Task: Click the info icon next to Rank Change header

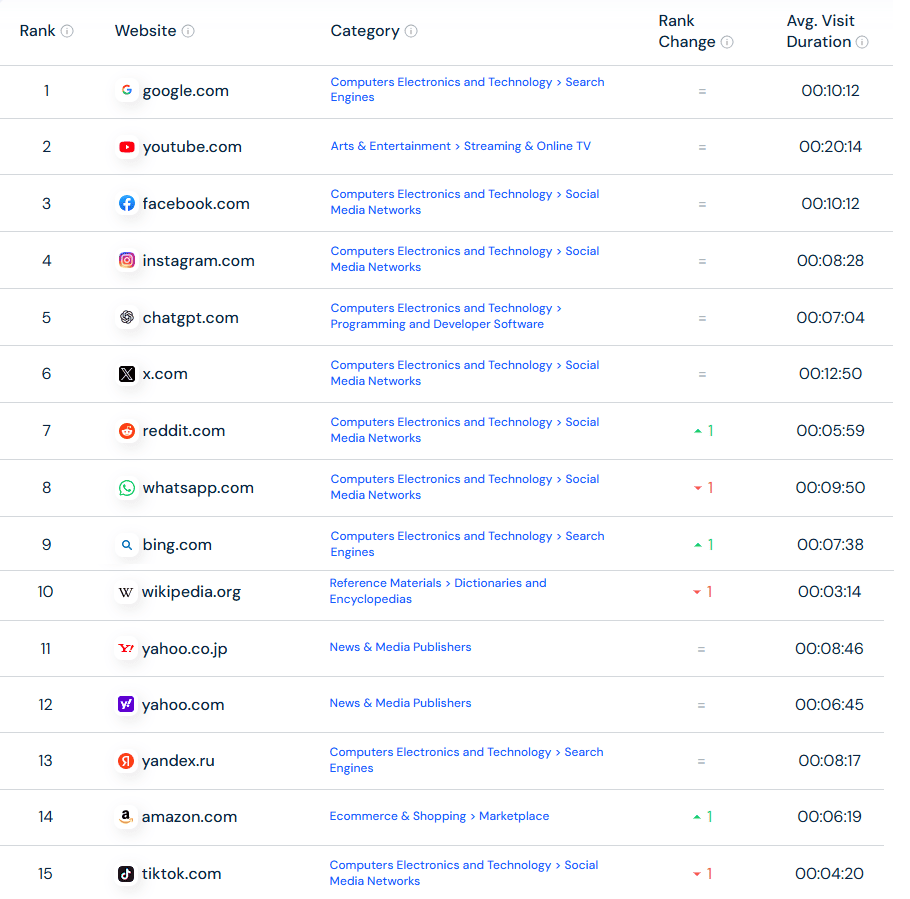Action: (x=727, y=42)
